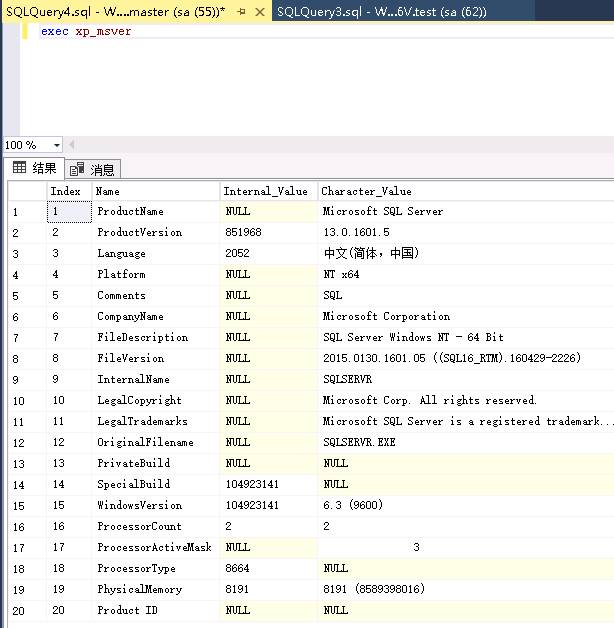The image size is (614, 628).
Task: Close the SQLQuery4.sql tab
Action: point(258,11)
